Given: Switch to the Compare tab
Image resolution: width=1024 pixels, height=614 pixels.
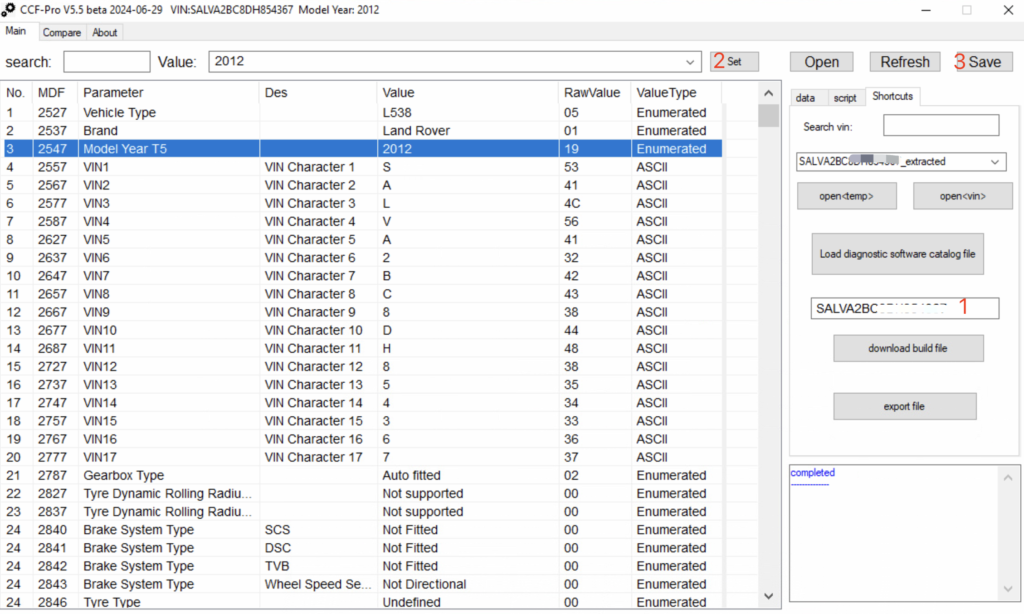Looking at the screenshot, I should coord(61,32).
